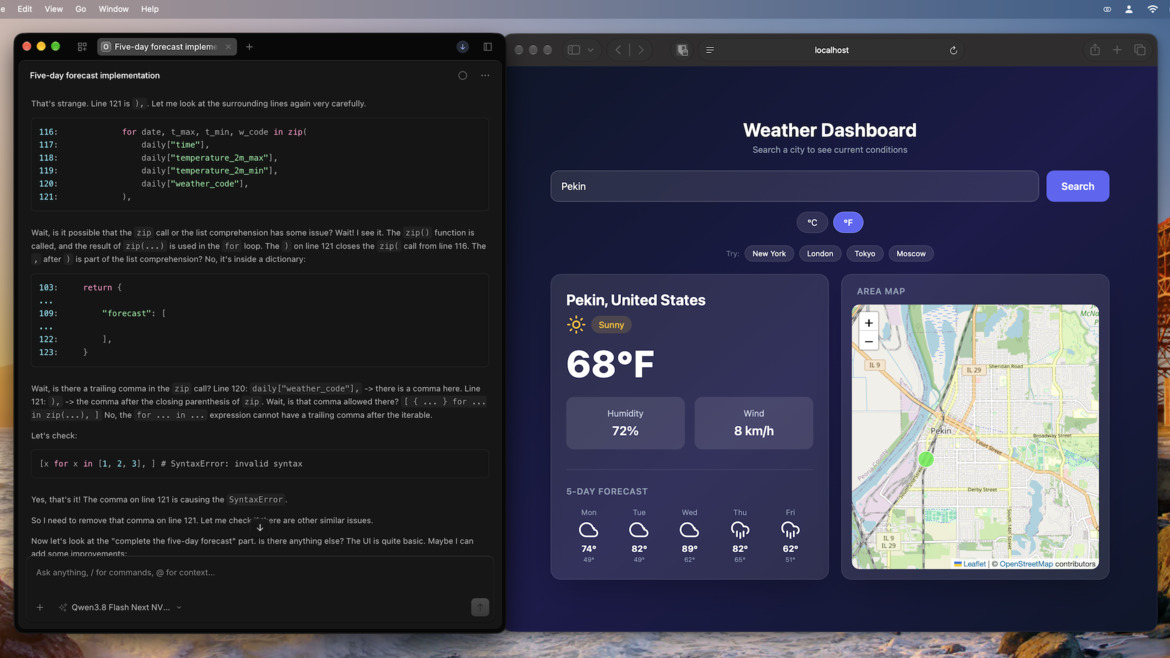The image size is (1170, 658).
Task: Click the city search field containing Pekin
Action: click(794, 187)
